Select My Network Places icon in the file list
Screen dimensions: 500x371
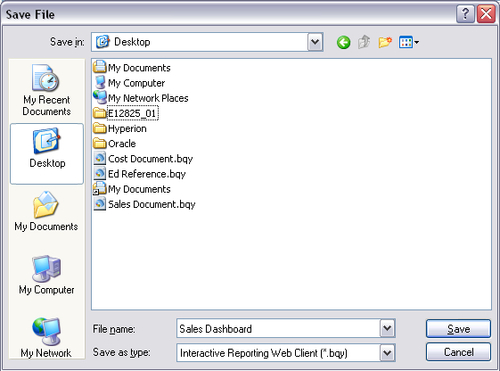coord(100,97)
